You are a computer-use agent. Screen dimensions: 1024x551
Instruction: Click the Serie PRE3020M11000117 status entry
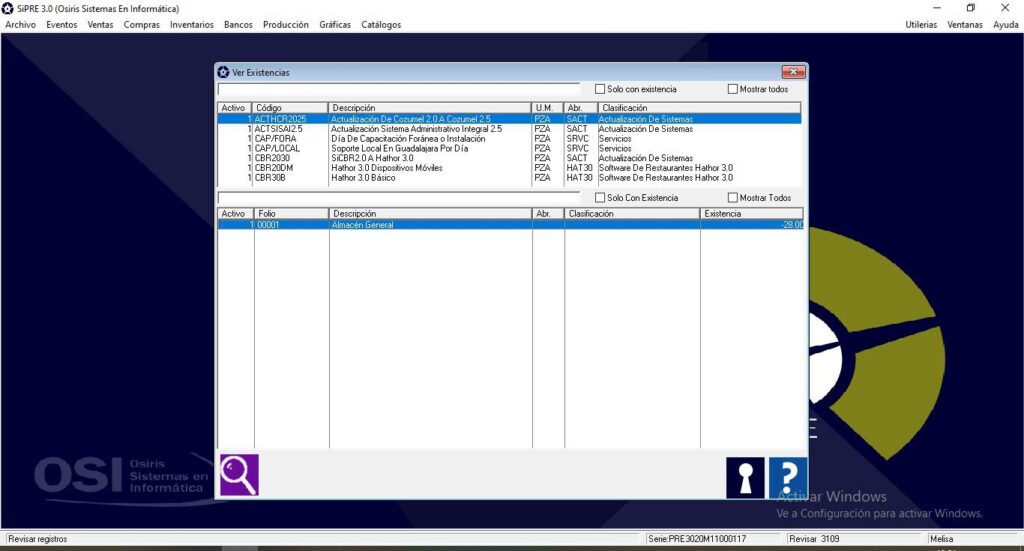[697, 539]
